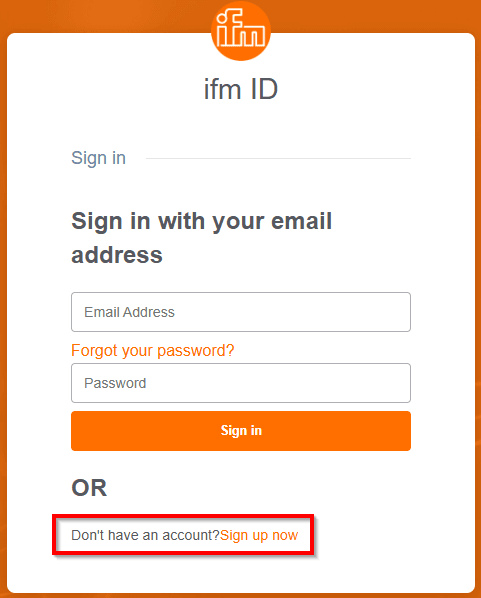Focus the Password input field
The height and width of the screenshot is (598, 481).
coord(241,383)
